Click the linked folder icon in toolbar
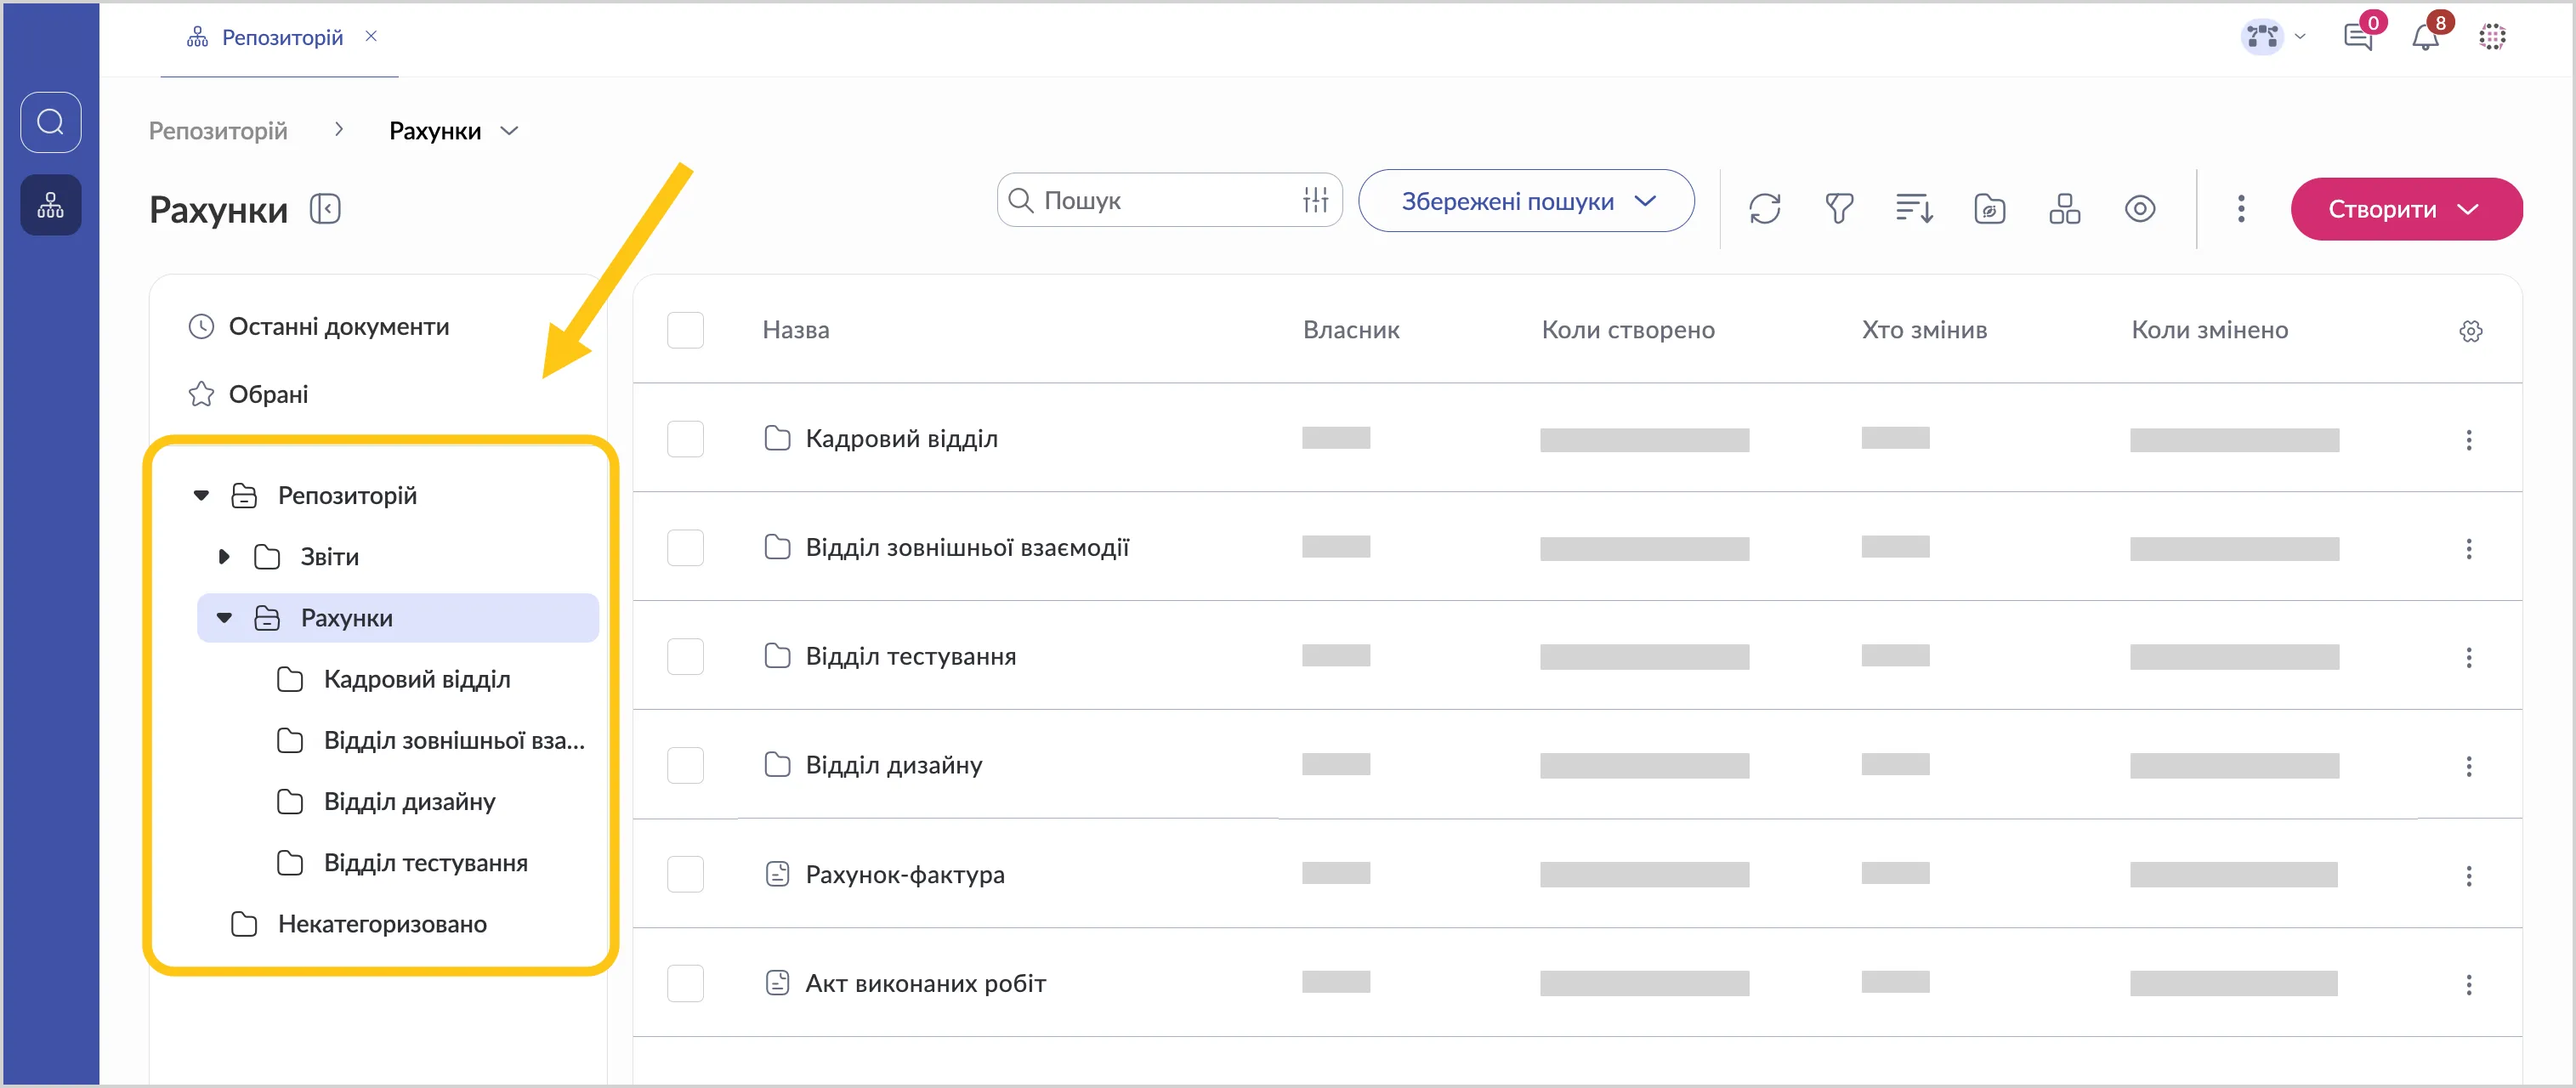2576x1088 pixels. tap(1989, 209)
